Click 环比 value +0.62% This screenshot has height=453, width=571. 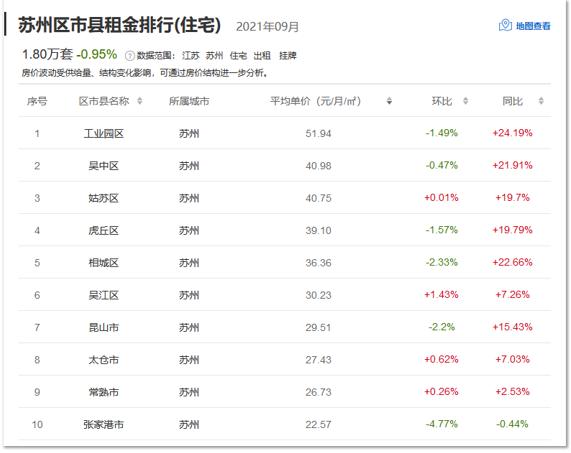442,359
